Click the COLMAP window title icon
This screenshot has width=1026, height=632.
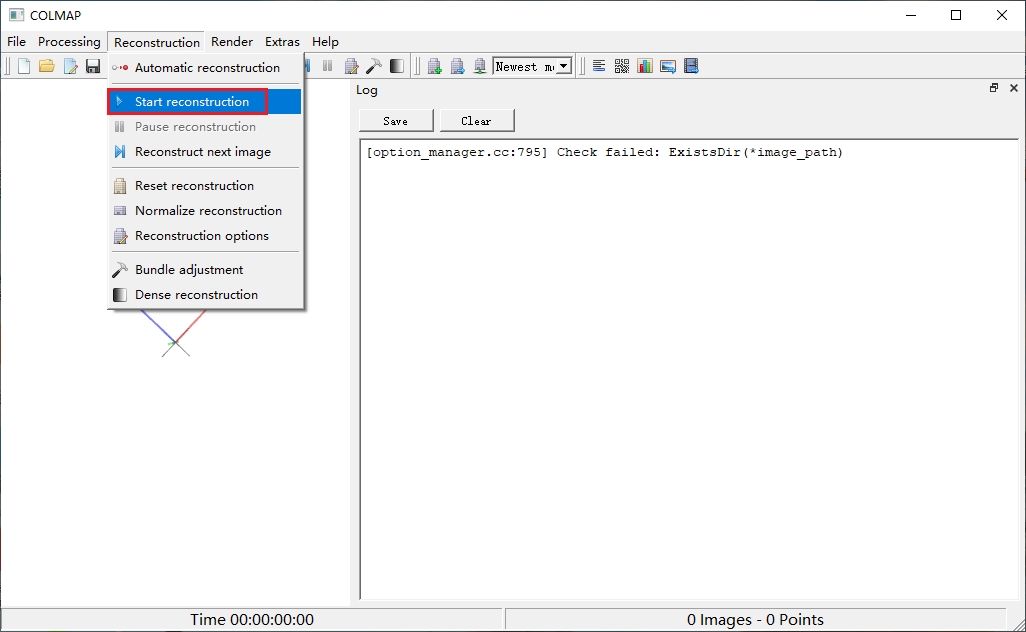coord(16,15)
